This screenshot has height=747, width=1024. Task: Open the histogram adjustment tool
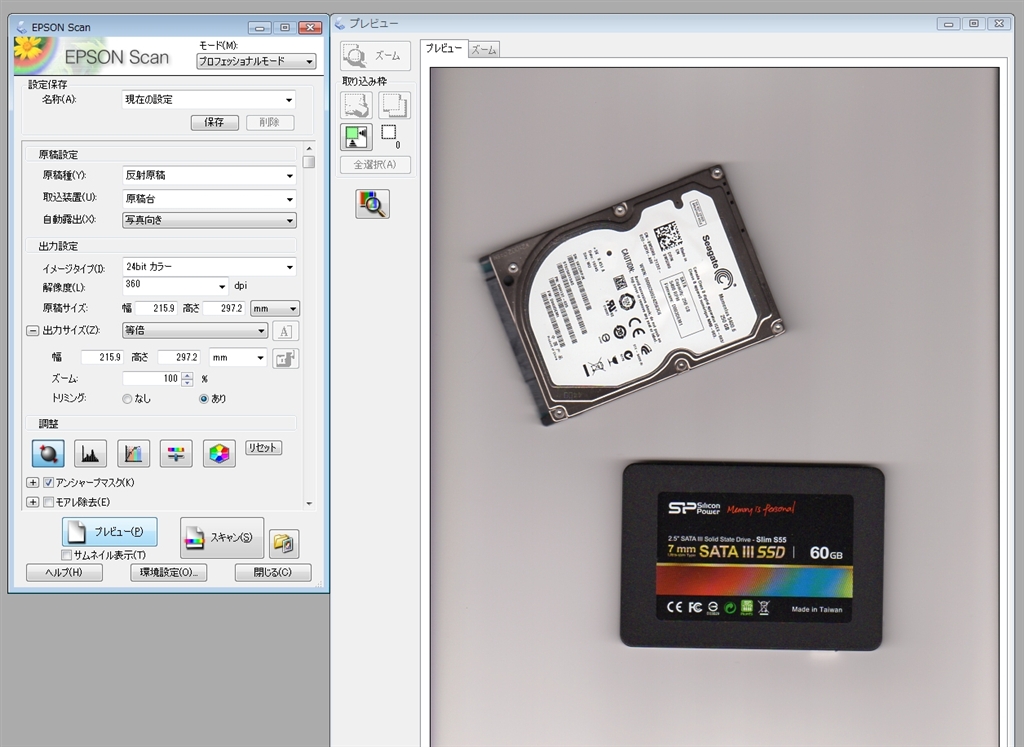point(90,453)
